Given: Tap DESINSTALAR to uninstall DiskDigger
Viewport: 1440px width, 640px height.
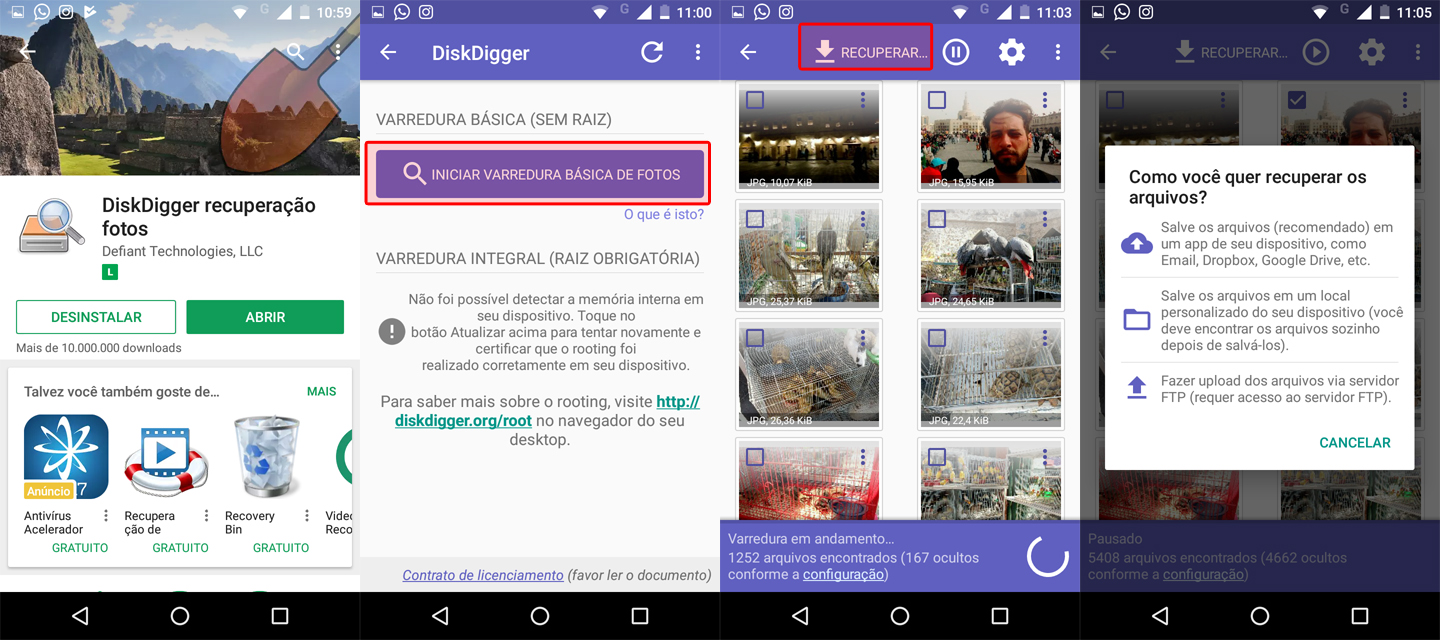Looking at the screenshot, I should coord(96,317).
